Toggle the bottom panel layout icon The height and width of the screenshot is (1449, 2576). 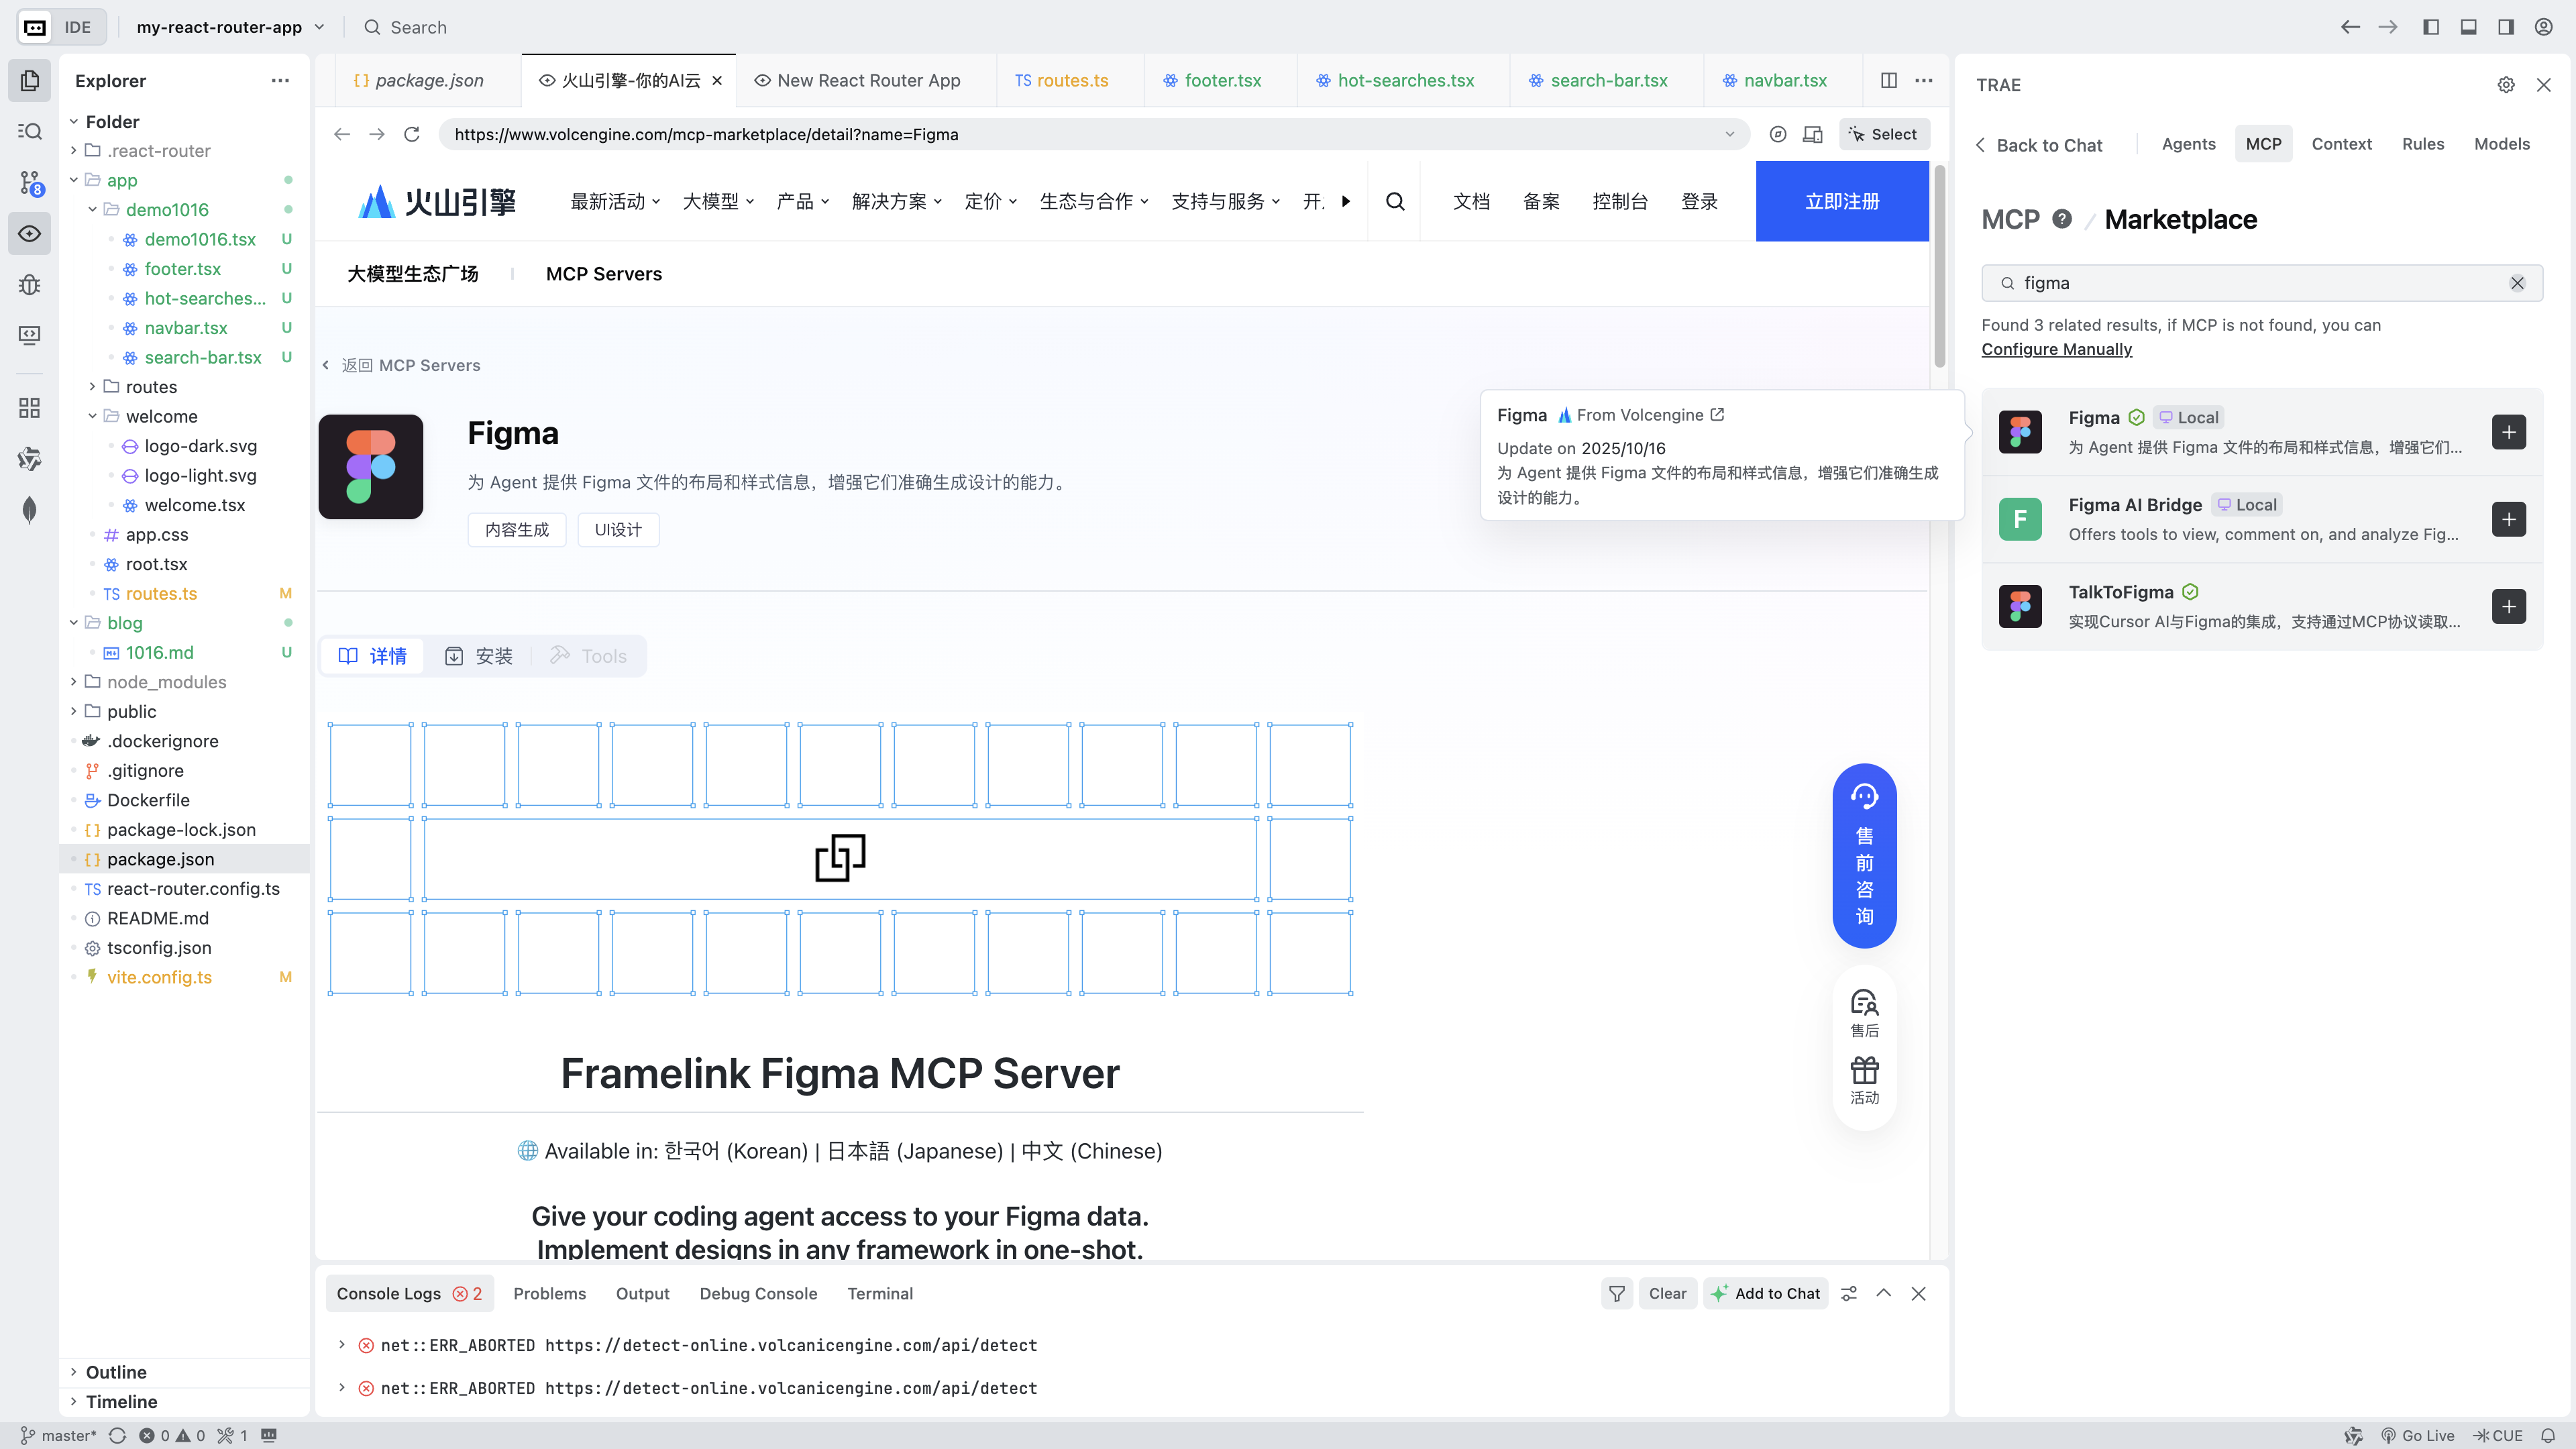[x=2468, y=27]
